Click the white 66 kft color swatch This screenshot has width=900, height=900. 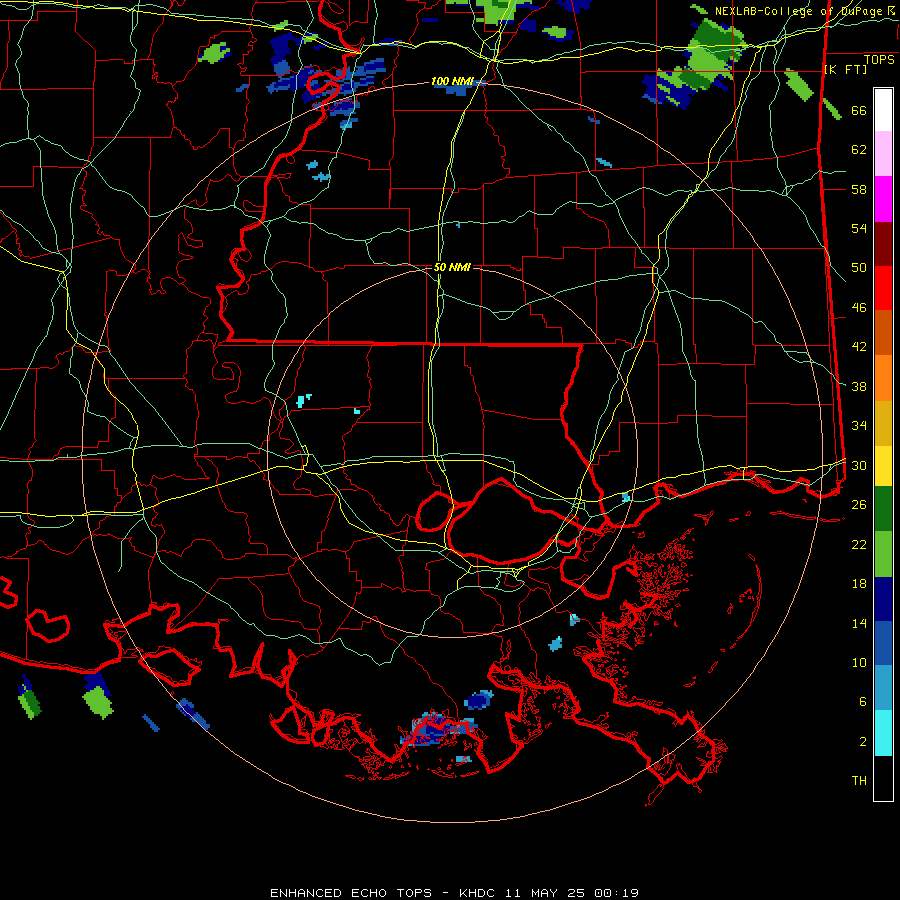(x=883, y=110)
